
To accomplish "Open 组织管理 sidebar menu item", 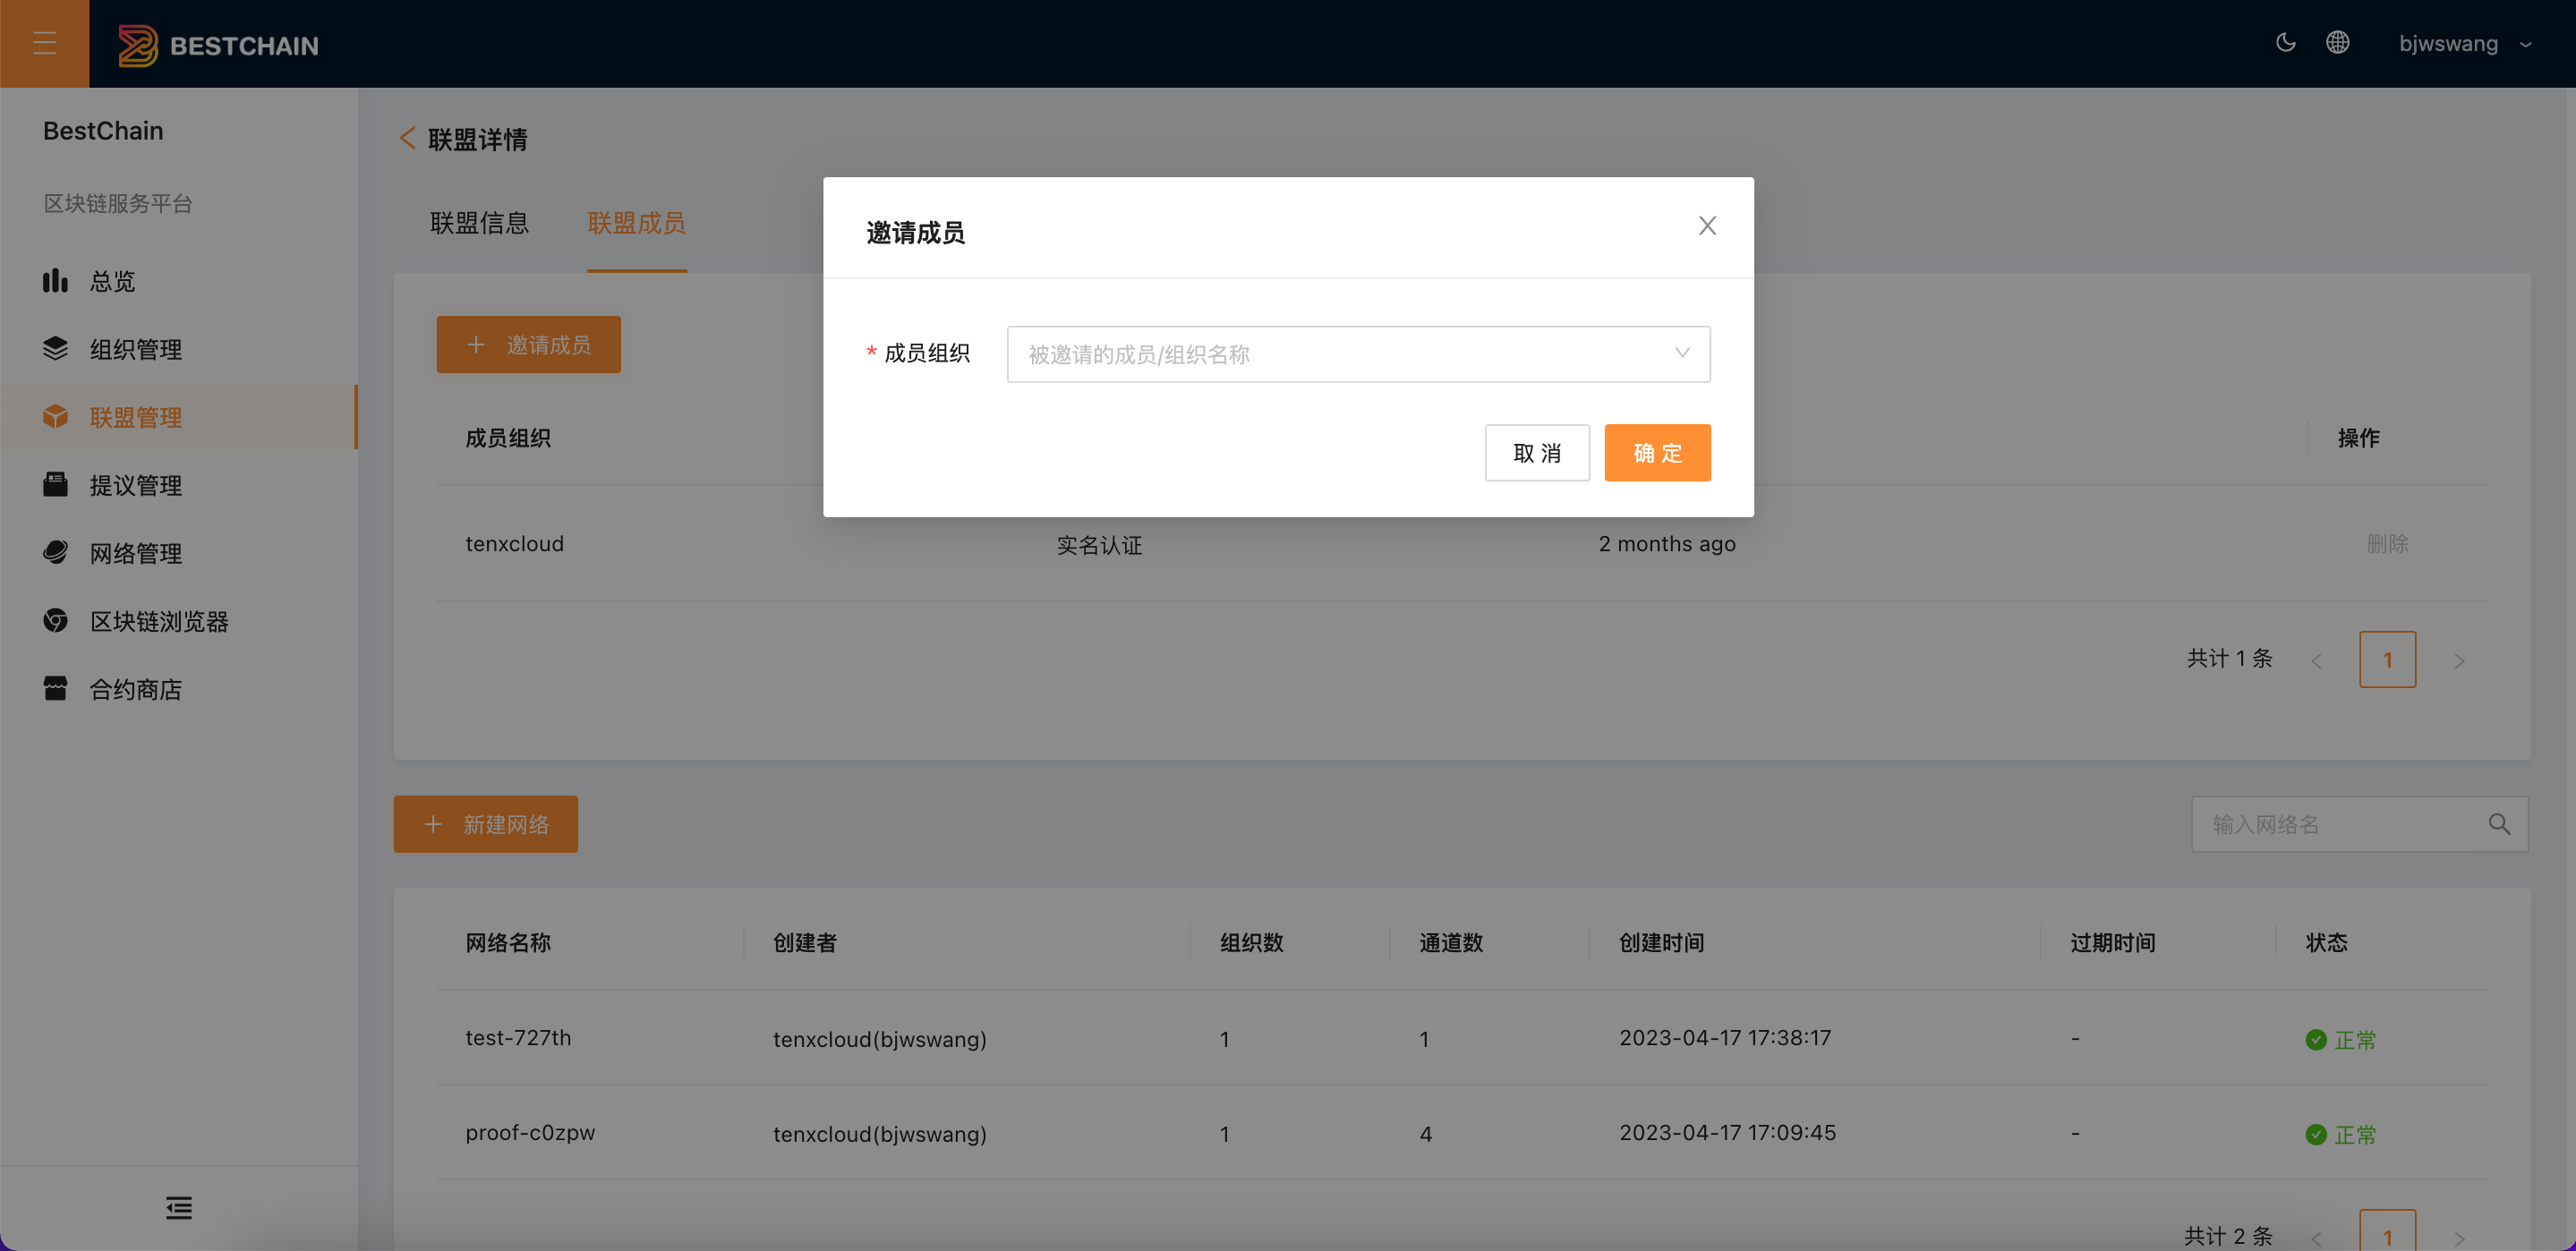I will coord(179,349).
